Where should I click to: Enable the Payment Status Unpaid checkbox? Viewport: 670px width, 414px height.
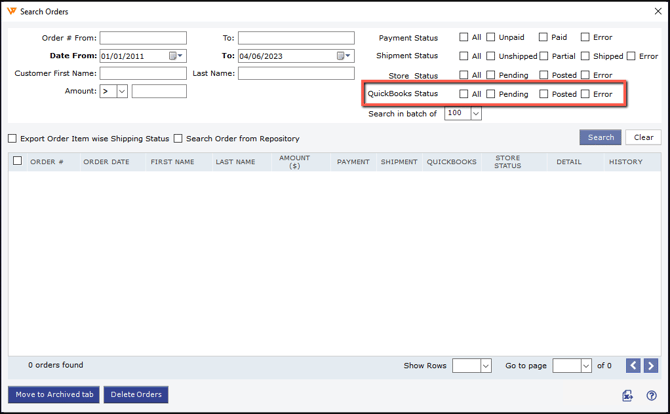point(491,37)
